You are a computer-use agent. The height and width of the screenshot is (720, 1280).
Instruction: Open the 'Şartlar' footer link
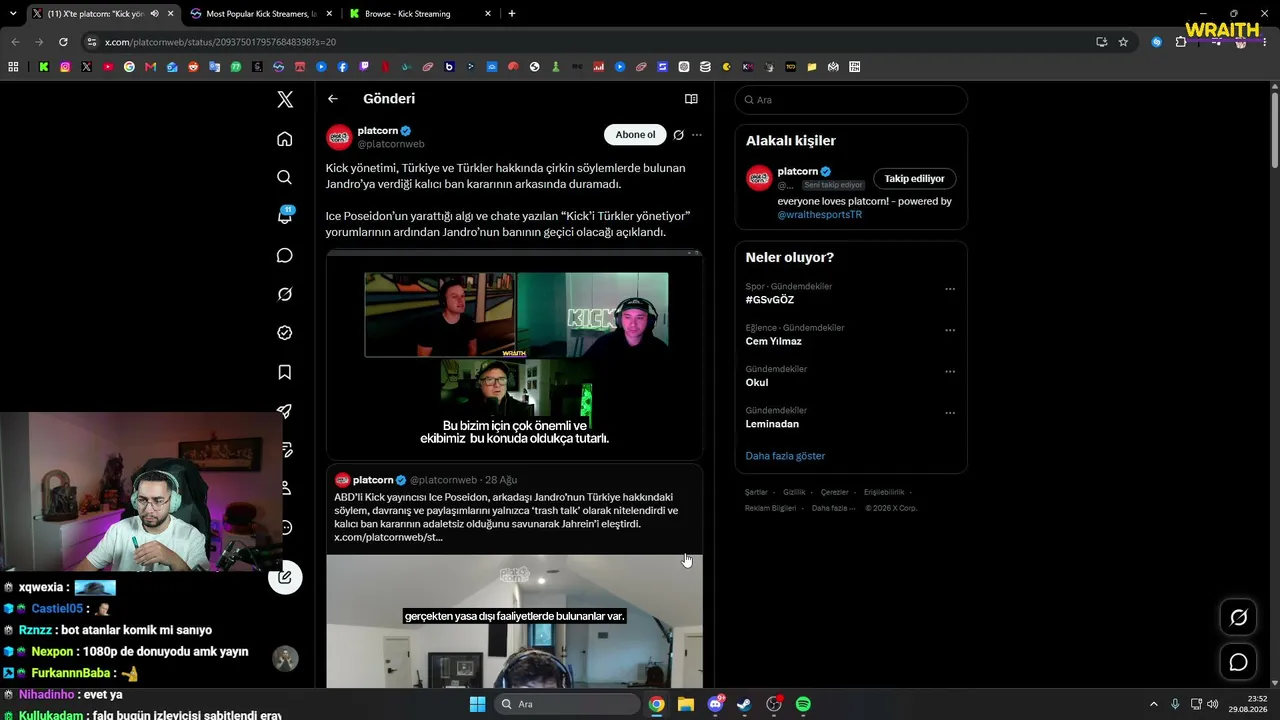[x=756, y=492]
